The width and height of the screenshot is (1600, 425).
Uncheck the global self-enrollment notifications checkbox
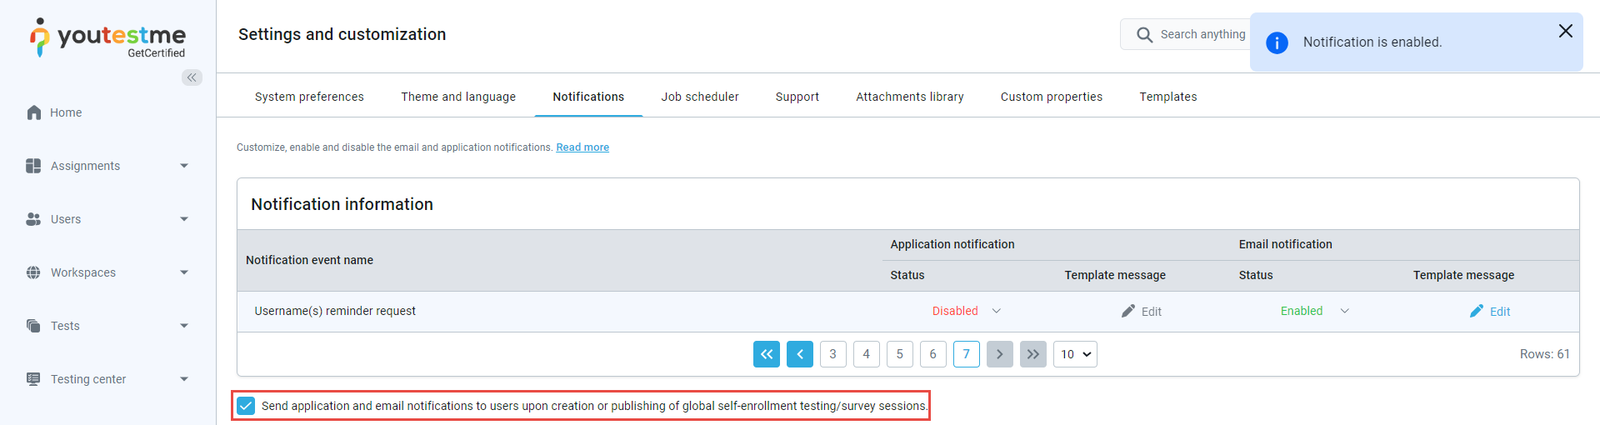tap(246, 406)
